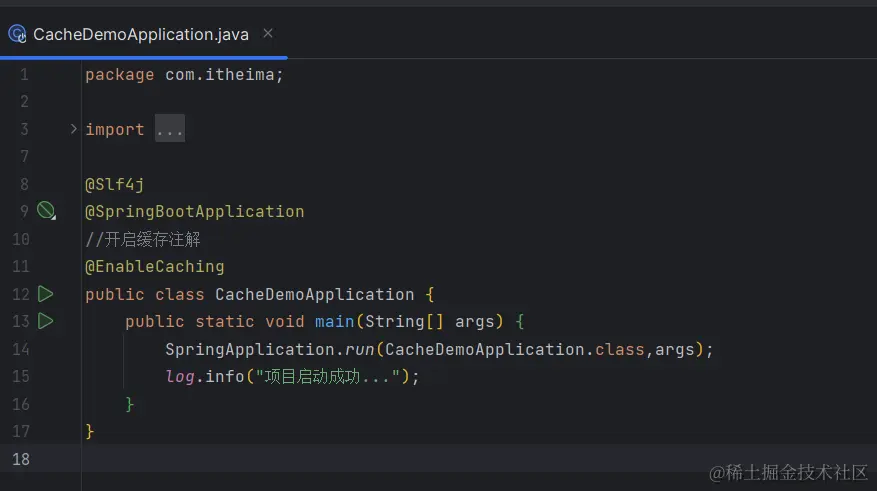Click log.info statement on line 15
The height and width of the screenshot is (491, 877).
(x=292, y=376)
